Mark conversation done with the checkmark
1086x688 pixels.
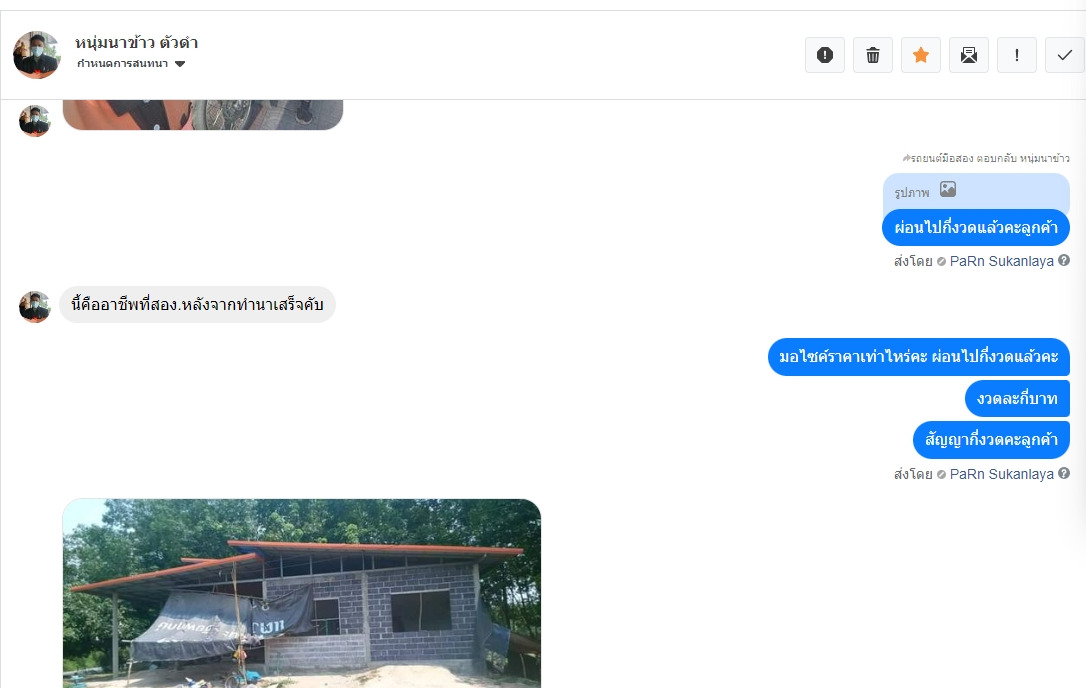pyautogui.click(x=1065, y=55)
